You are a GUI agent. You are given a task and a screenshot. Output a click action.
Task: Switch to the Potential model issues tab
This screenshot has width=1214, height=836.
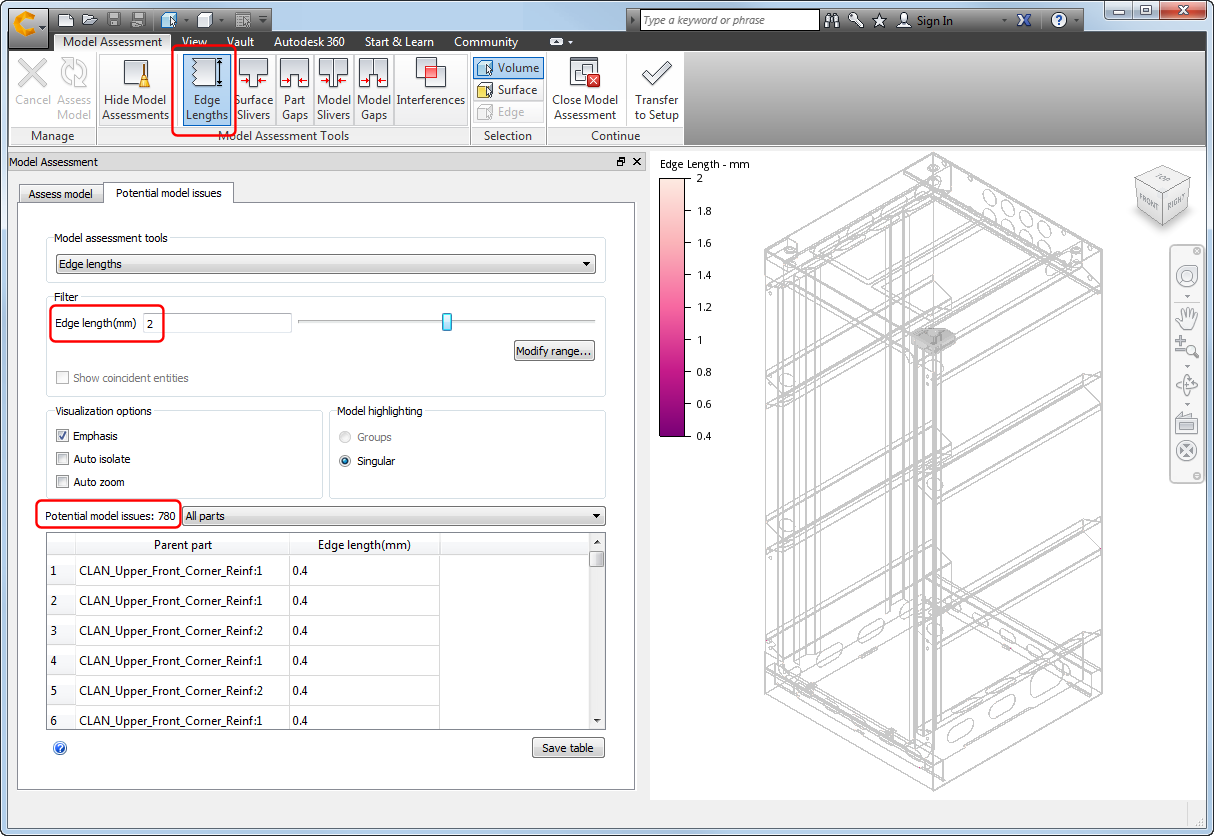(169, 193)
